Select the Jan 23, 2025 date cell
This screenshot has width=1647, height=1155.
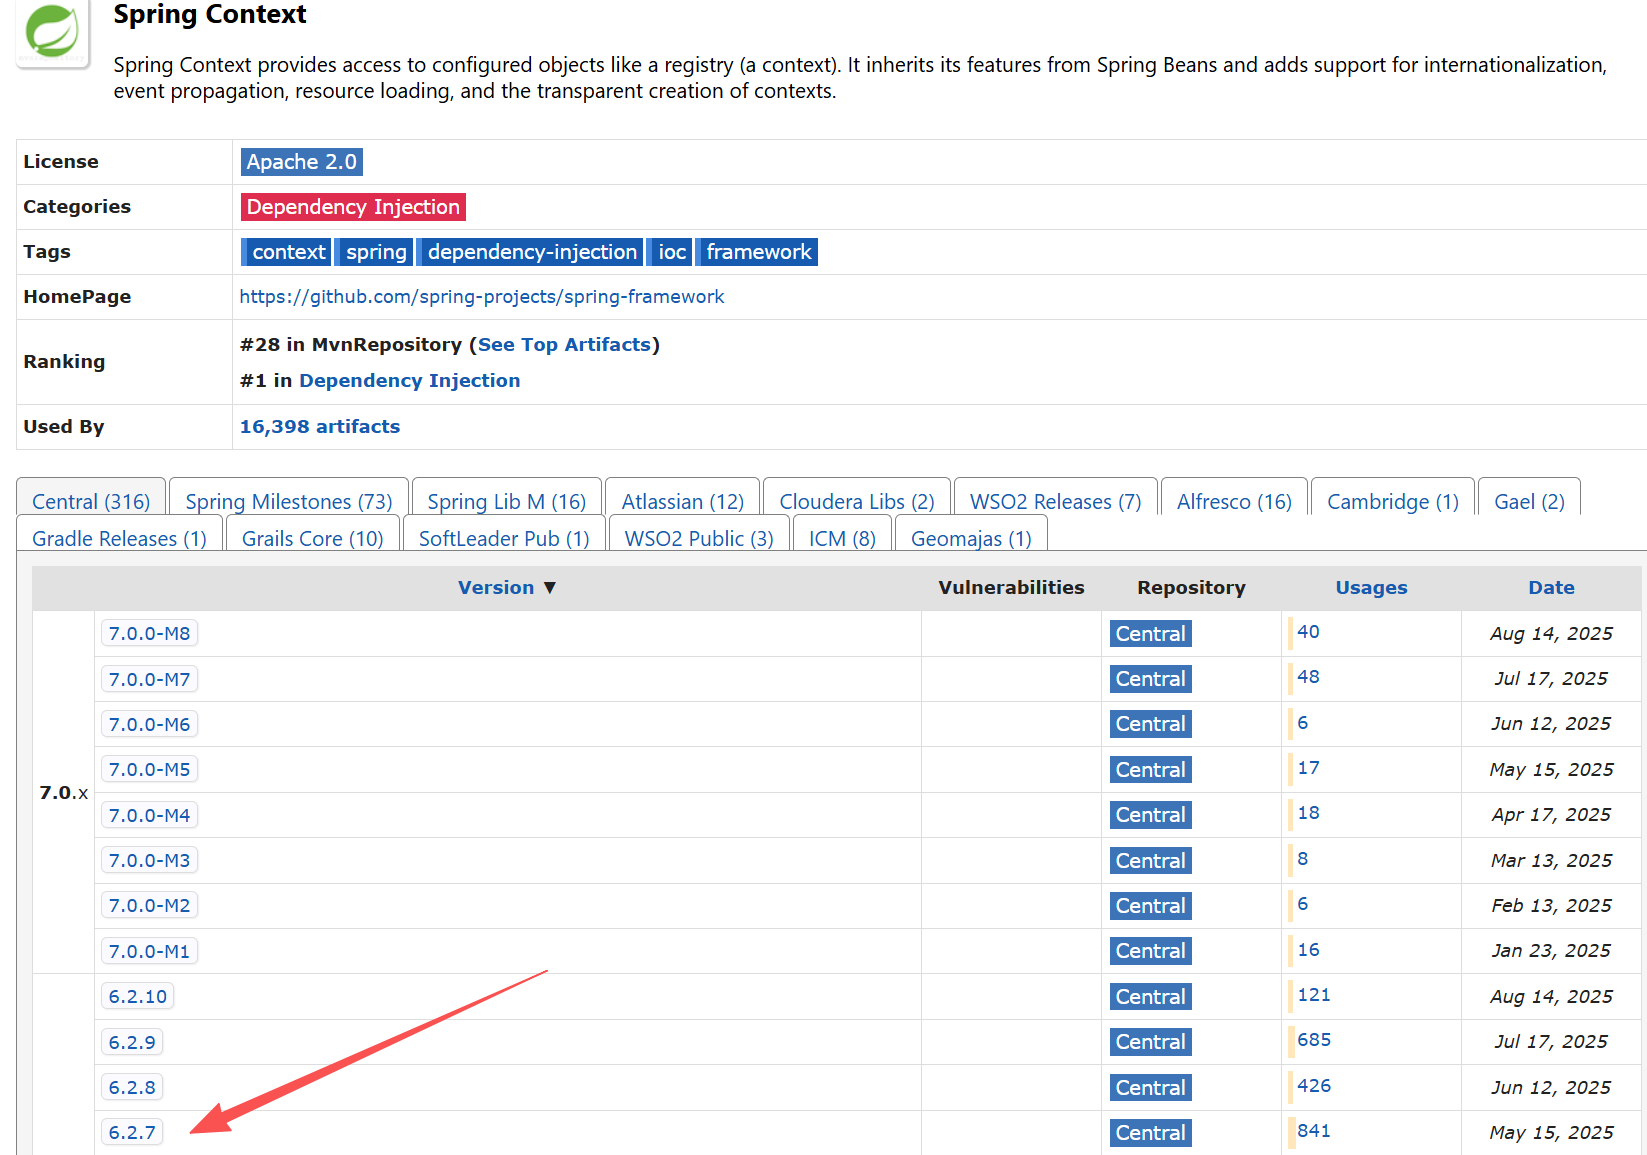(x=1551, y=951)
